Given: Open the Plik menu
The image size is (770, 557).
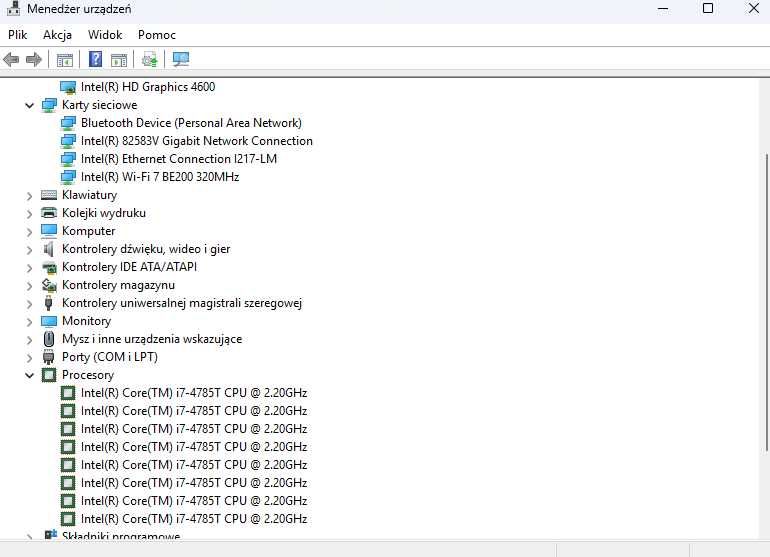Looking at the screenshot, I should pyautogui.click(x=18, y=35).
